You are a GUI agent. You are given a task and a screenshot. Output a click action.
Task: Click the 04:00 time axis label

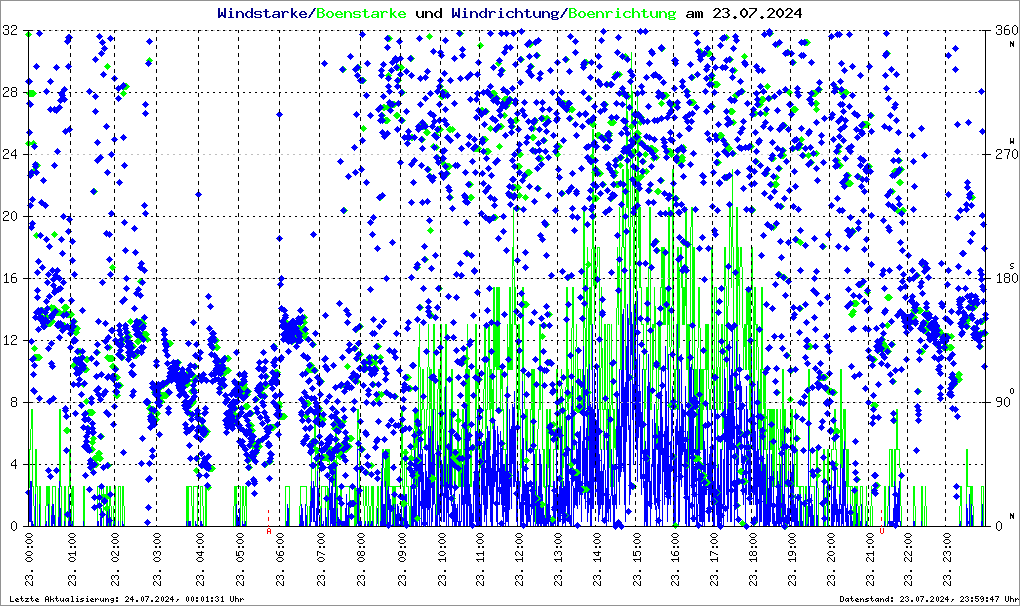pyautogui.click(x=200, y=559)
